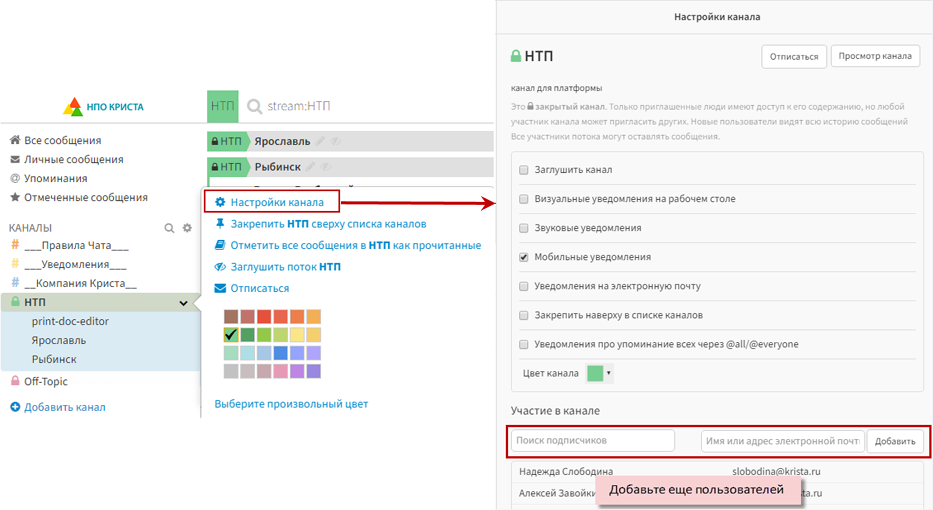
Task: Open channel list gear settings icon
Action: click(186, 228)
